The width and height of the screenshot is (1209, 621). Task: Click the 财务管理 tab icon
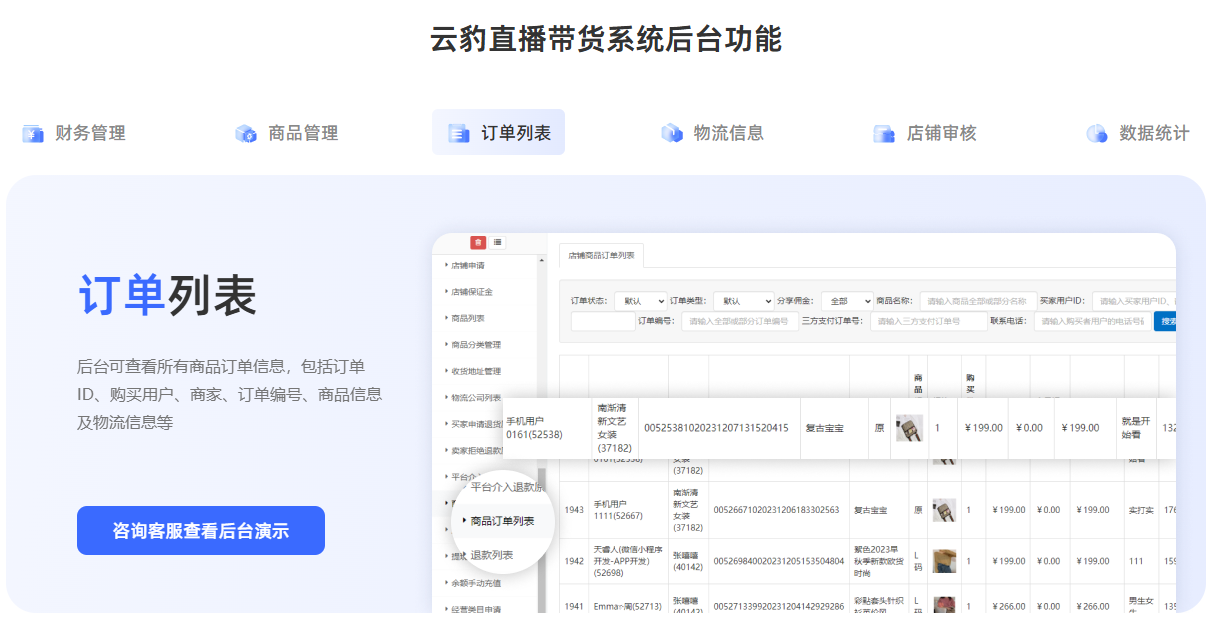click(33, 133)
